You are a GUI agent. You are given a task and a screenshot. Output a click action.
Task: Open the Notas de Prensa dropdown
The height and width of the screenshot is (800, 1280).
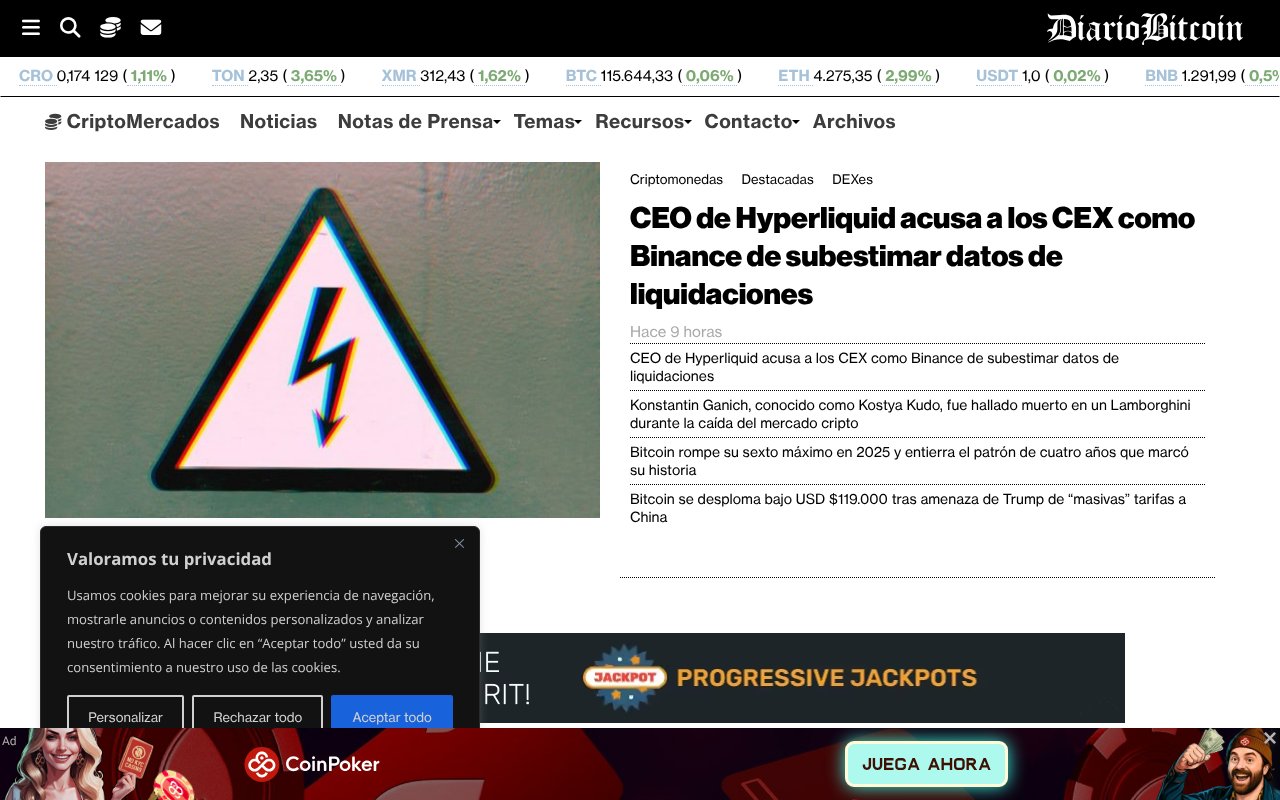pos(415,121)
